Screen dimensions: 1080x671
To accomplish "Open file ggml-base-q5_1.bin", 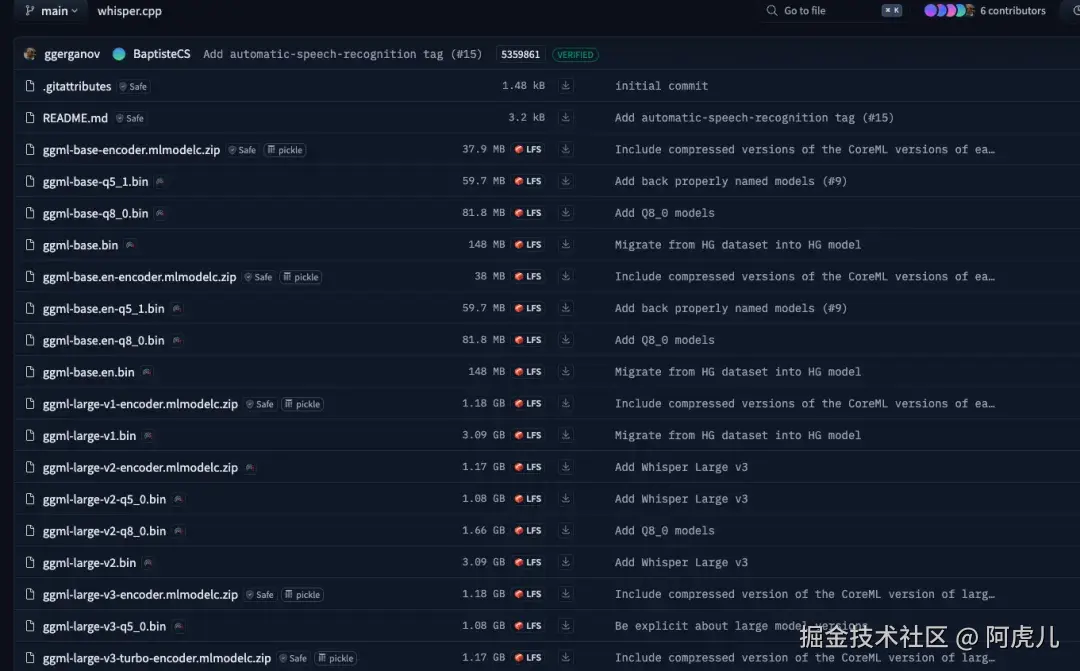I will point(95,181).
